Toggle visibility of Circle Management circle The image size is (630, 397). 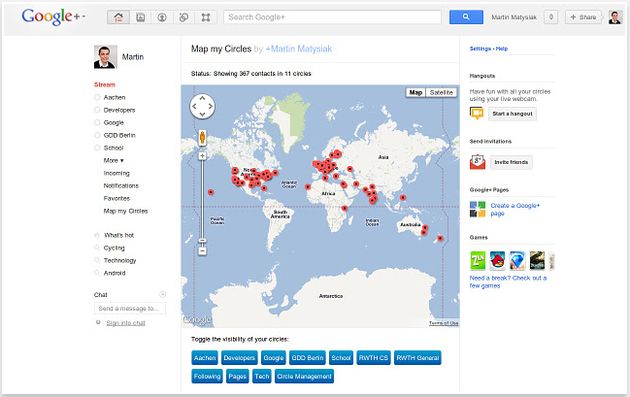[304, 377]
